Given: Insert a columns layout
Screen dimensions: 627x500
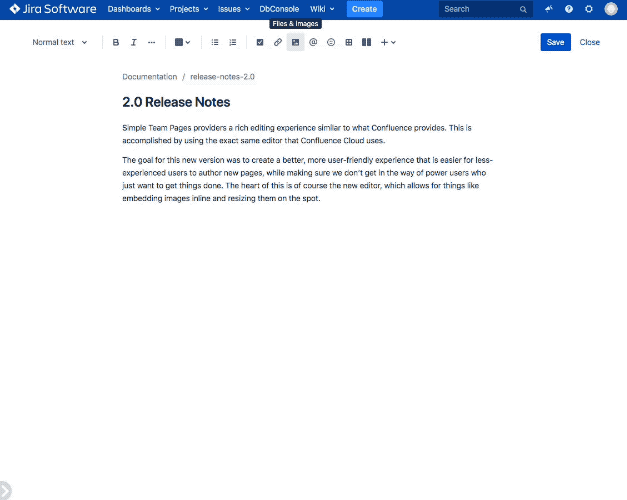Looking at the screenshot, I should coord(366,42).
